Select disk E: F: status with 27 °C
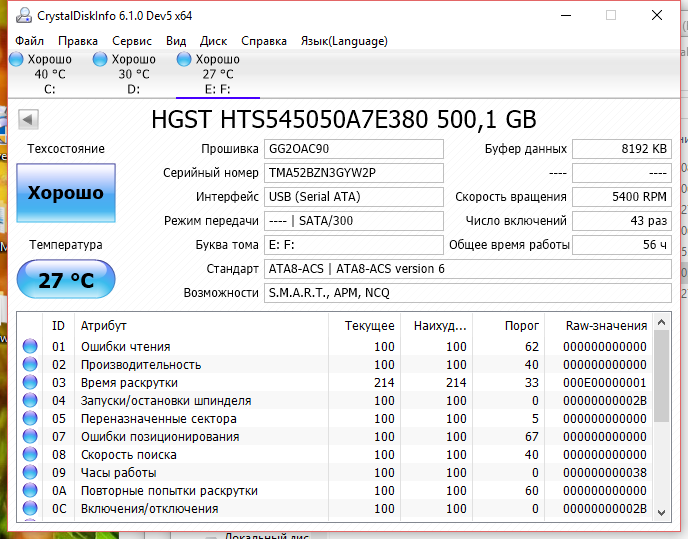The height and width of the screenshot is (539, 688). [218, 74]
